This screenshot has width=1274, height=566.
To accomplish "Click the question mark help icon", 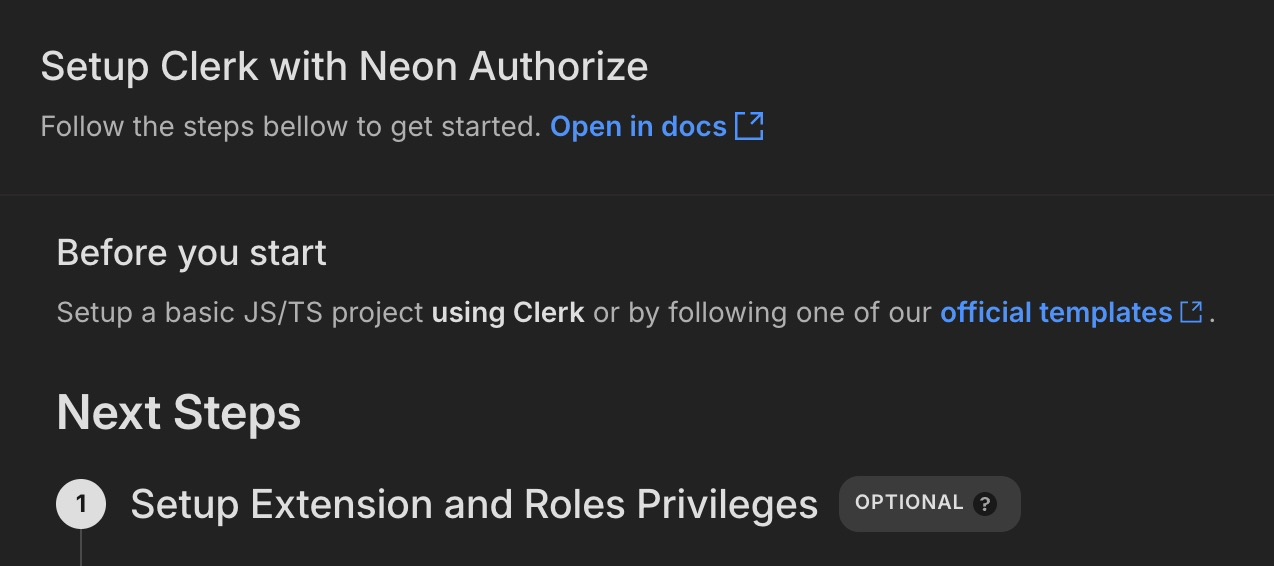I will [985, 504].
